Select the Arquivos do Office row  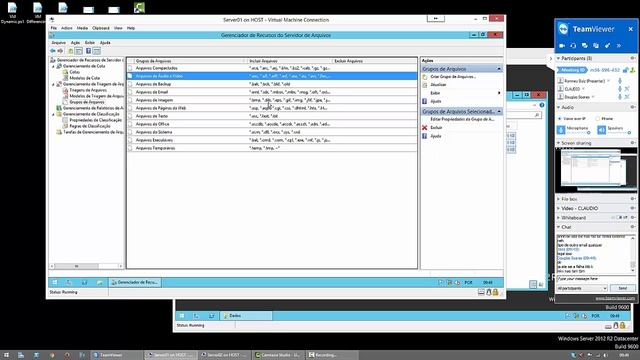(272, 124)
